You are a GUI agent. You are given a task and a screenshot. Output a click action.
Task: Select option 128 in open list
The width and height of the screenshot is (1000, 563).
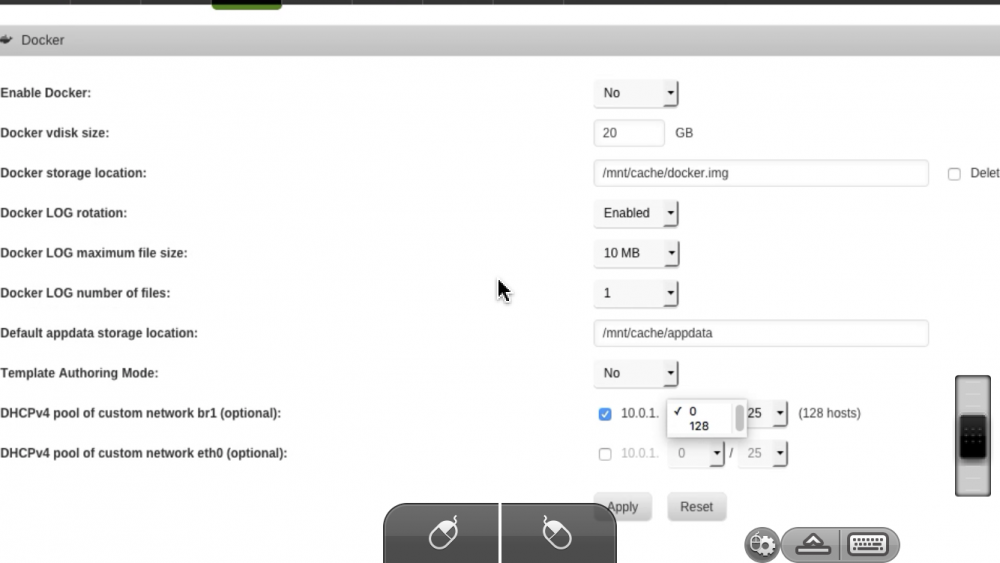[700, 426]
